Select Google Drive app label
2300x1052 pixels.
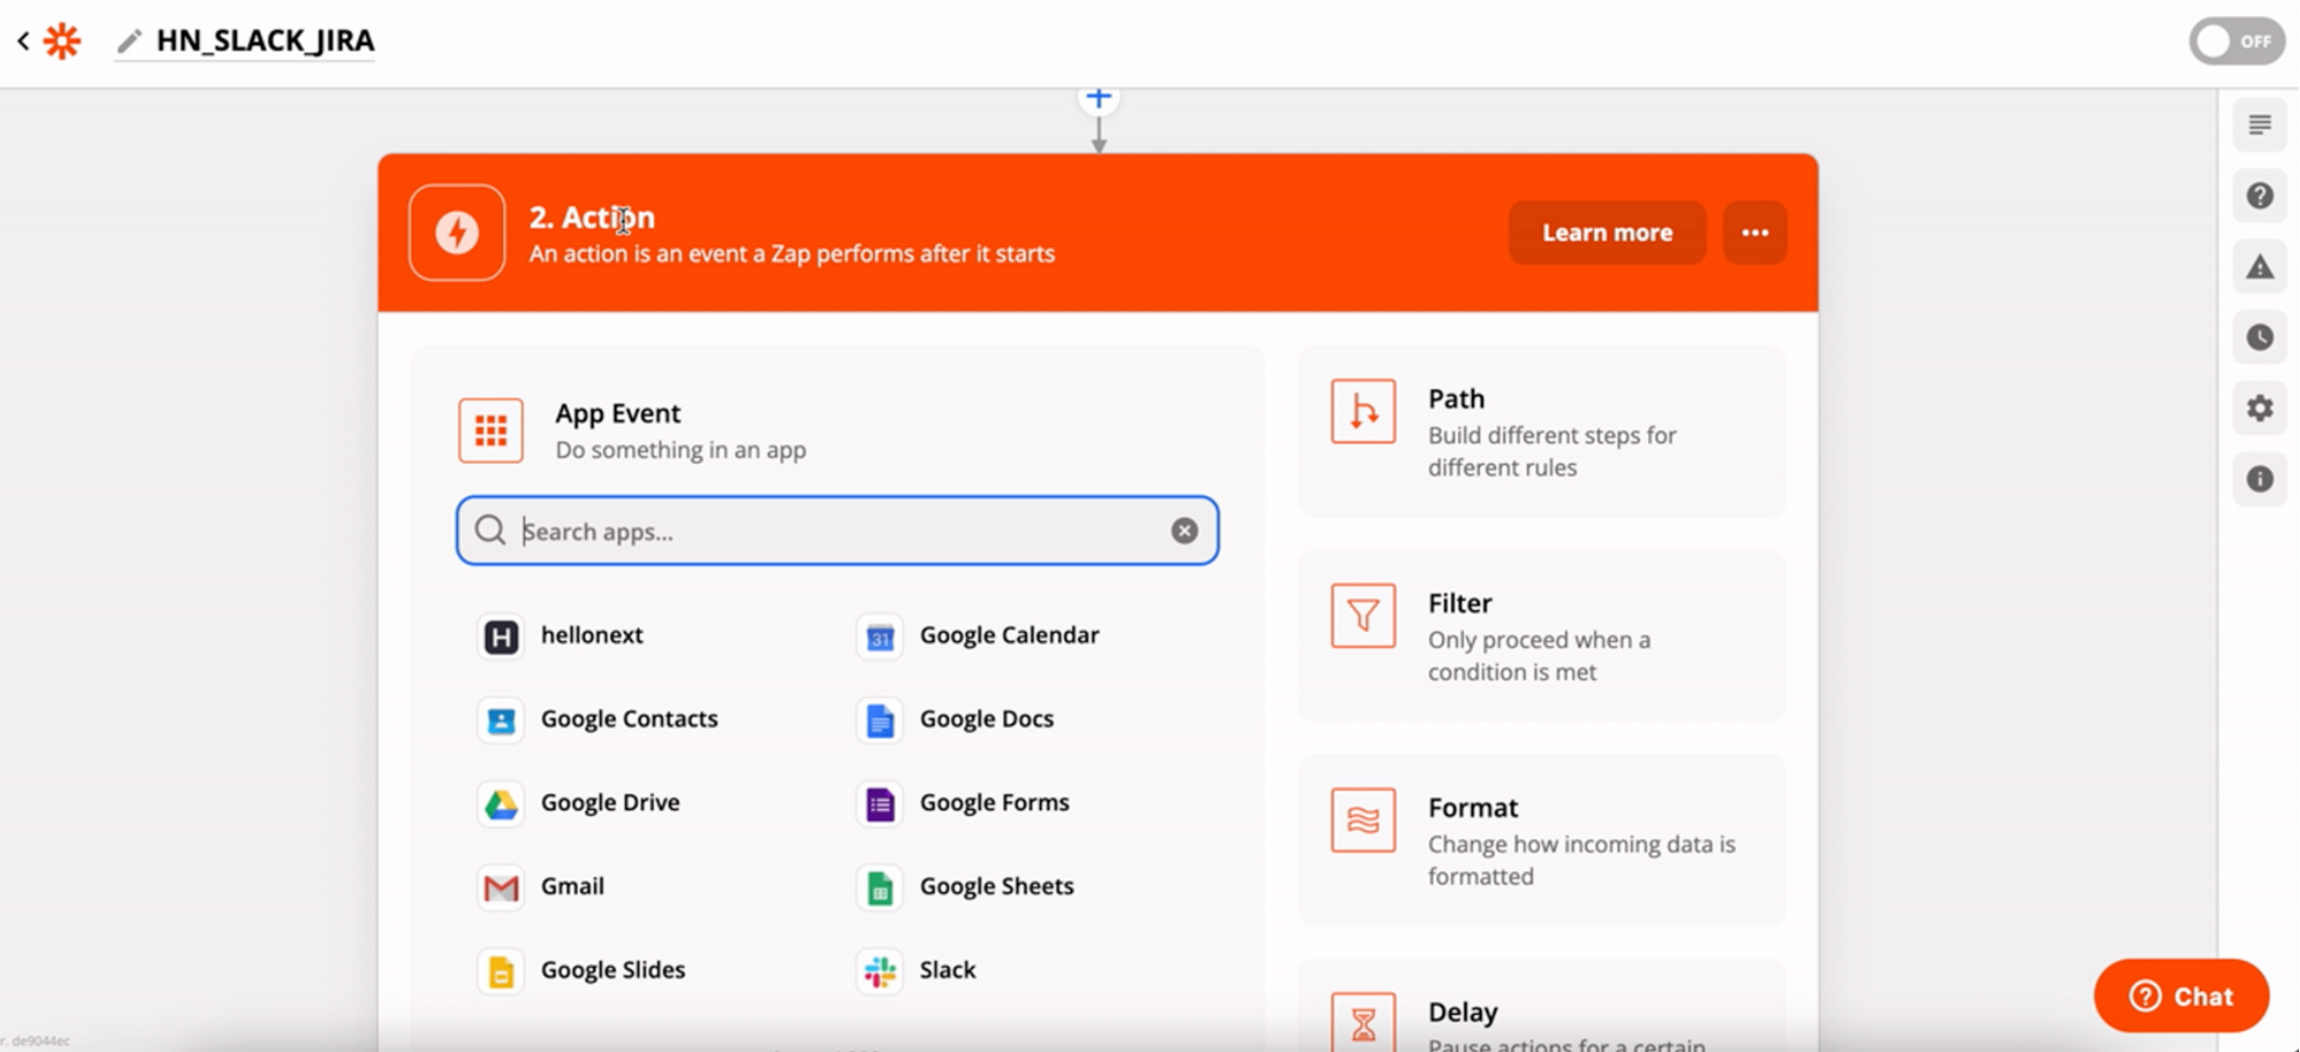pos(610,803)
